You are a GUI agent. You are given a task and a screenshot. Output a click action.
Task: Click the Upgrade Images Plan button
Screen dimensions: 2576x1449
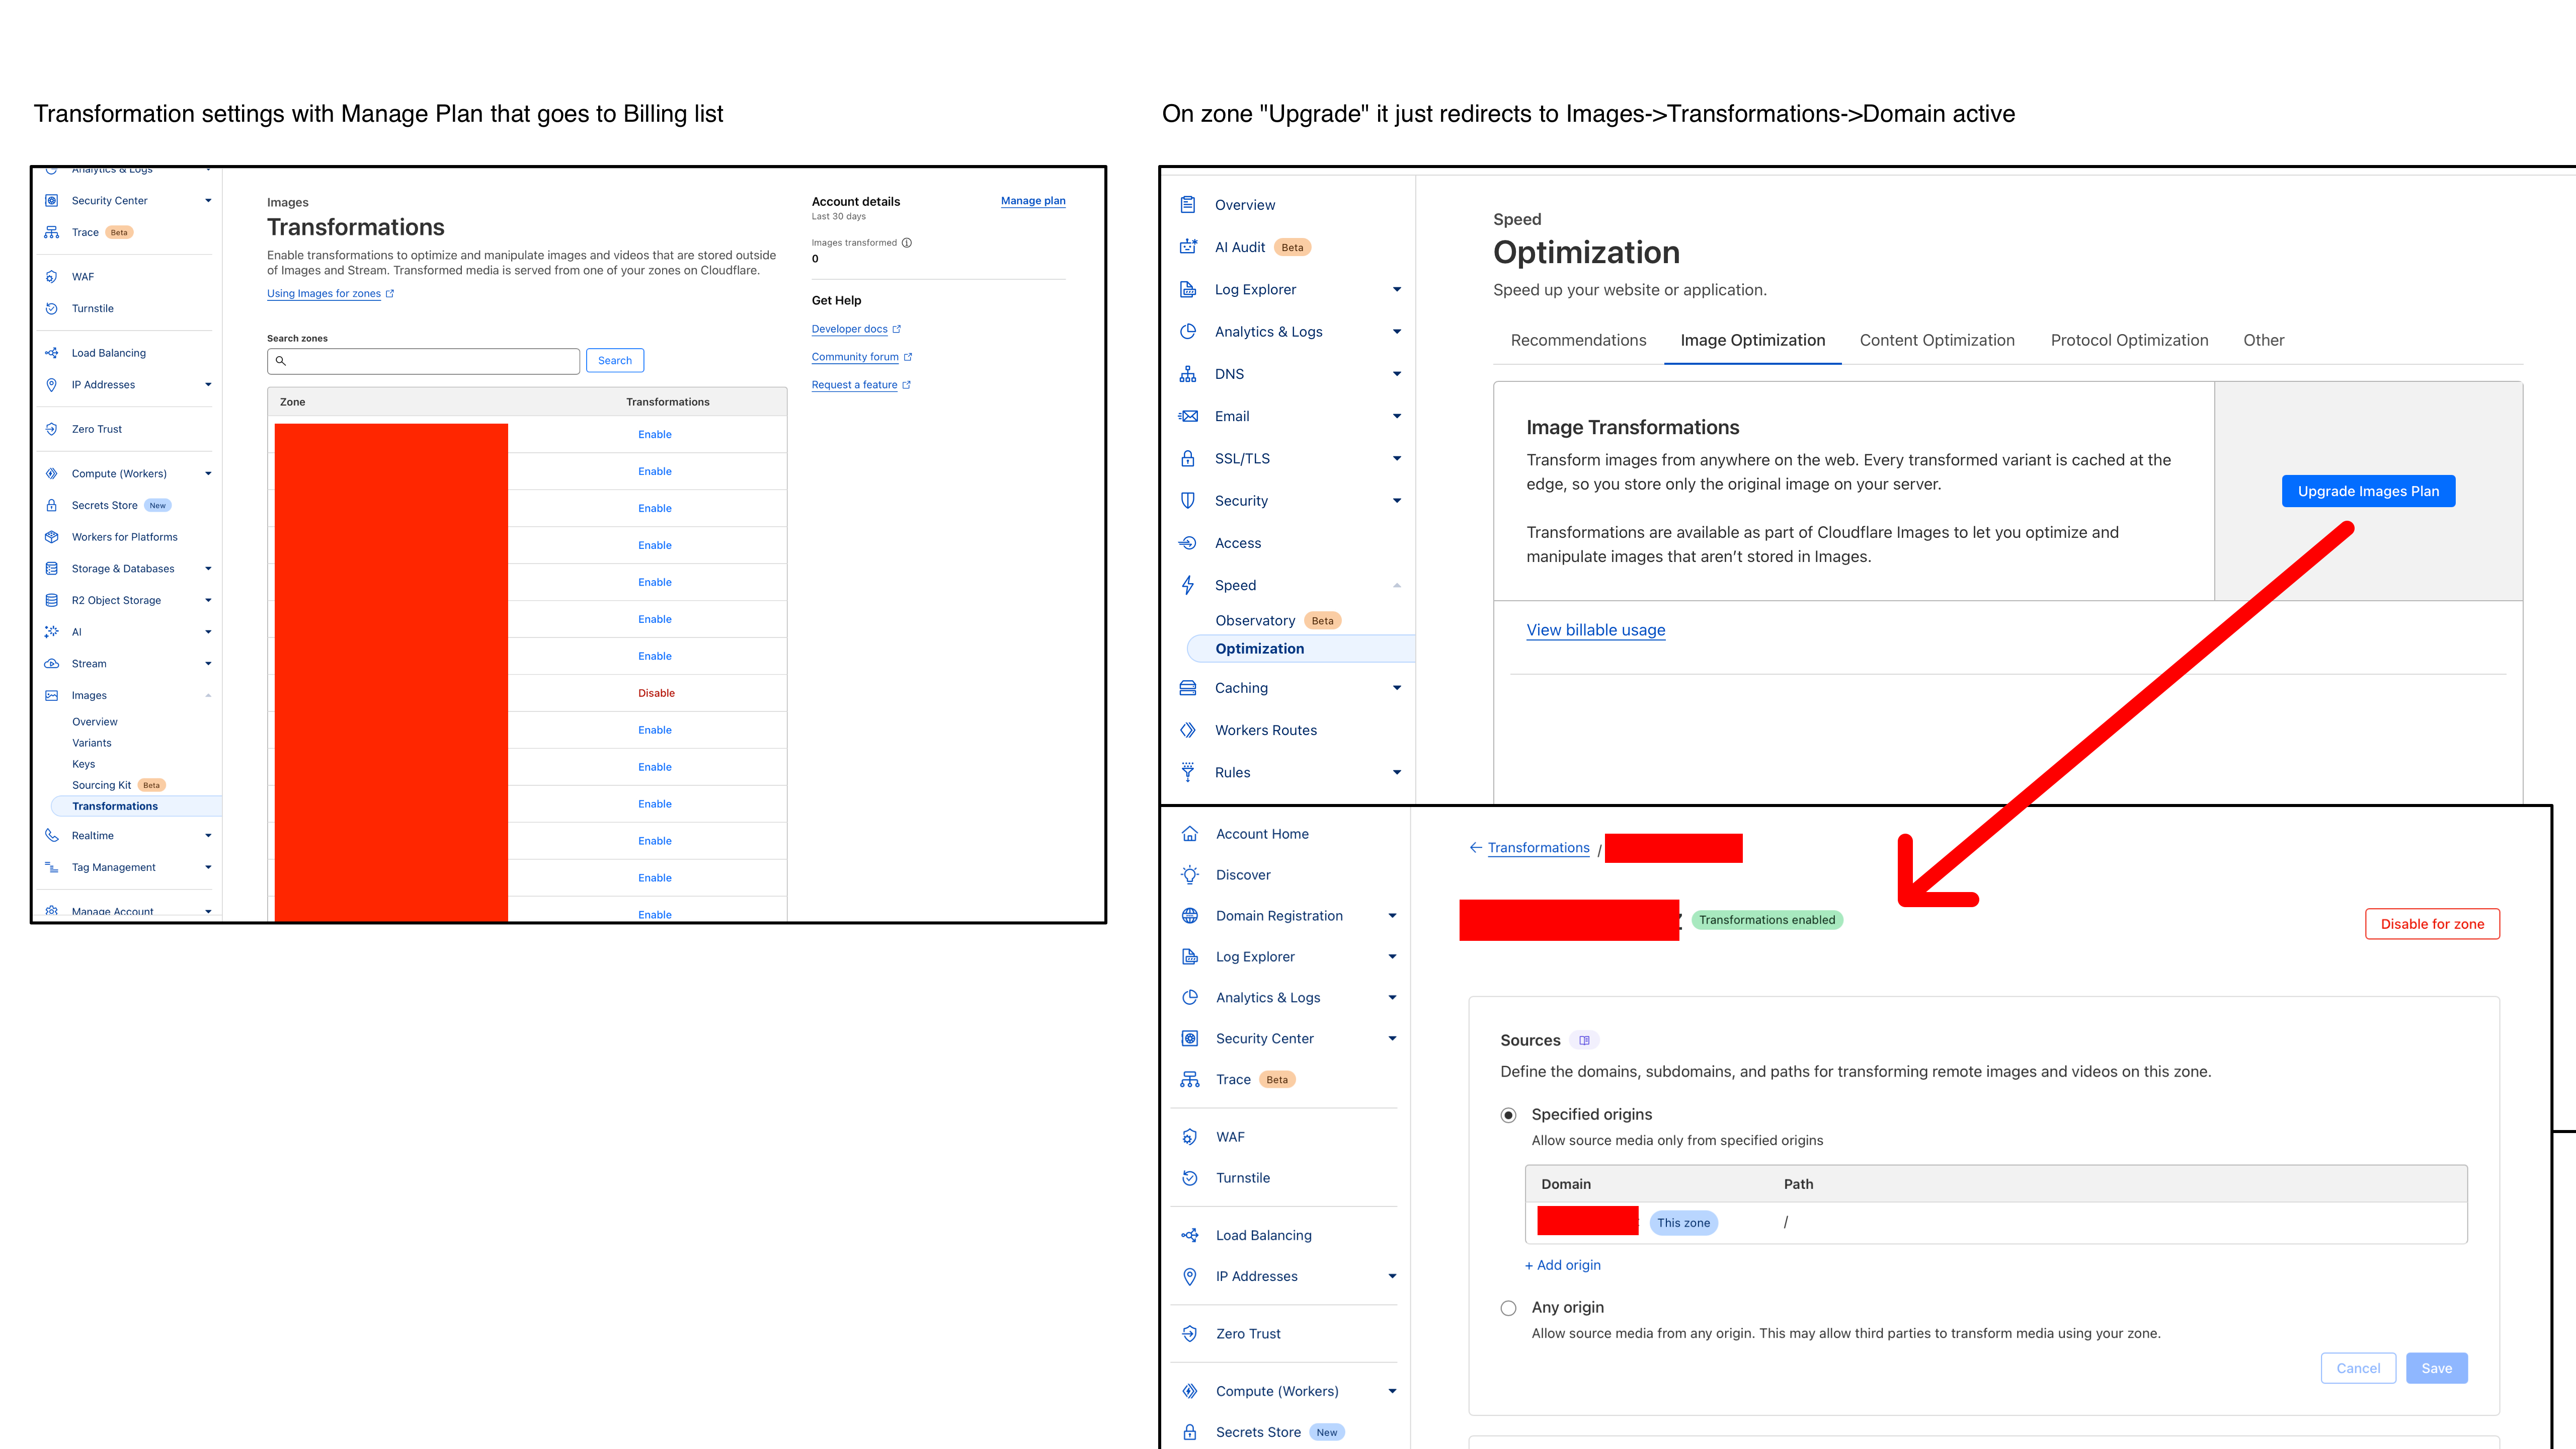tap(2368, 491)
